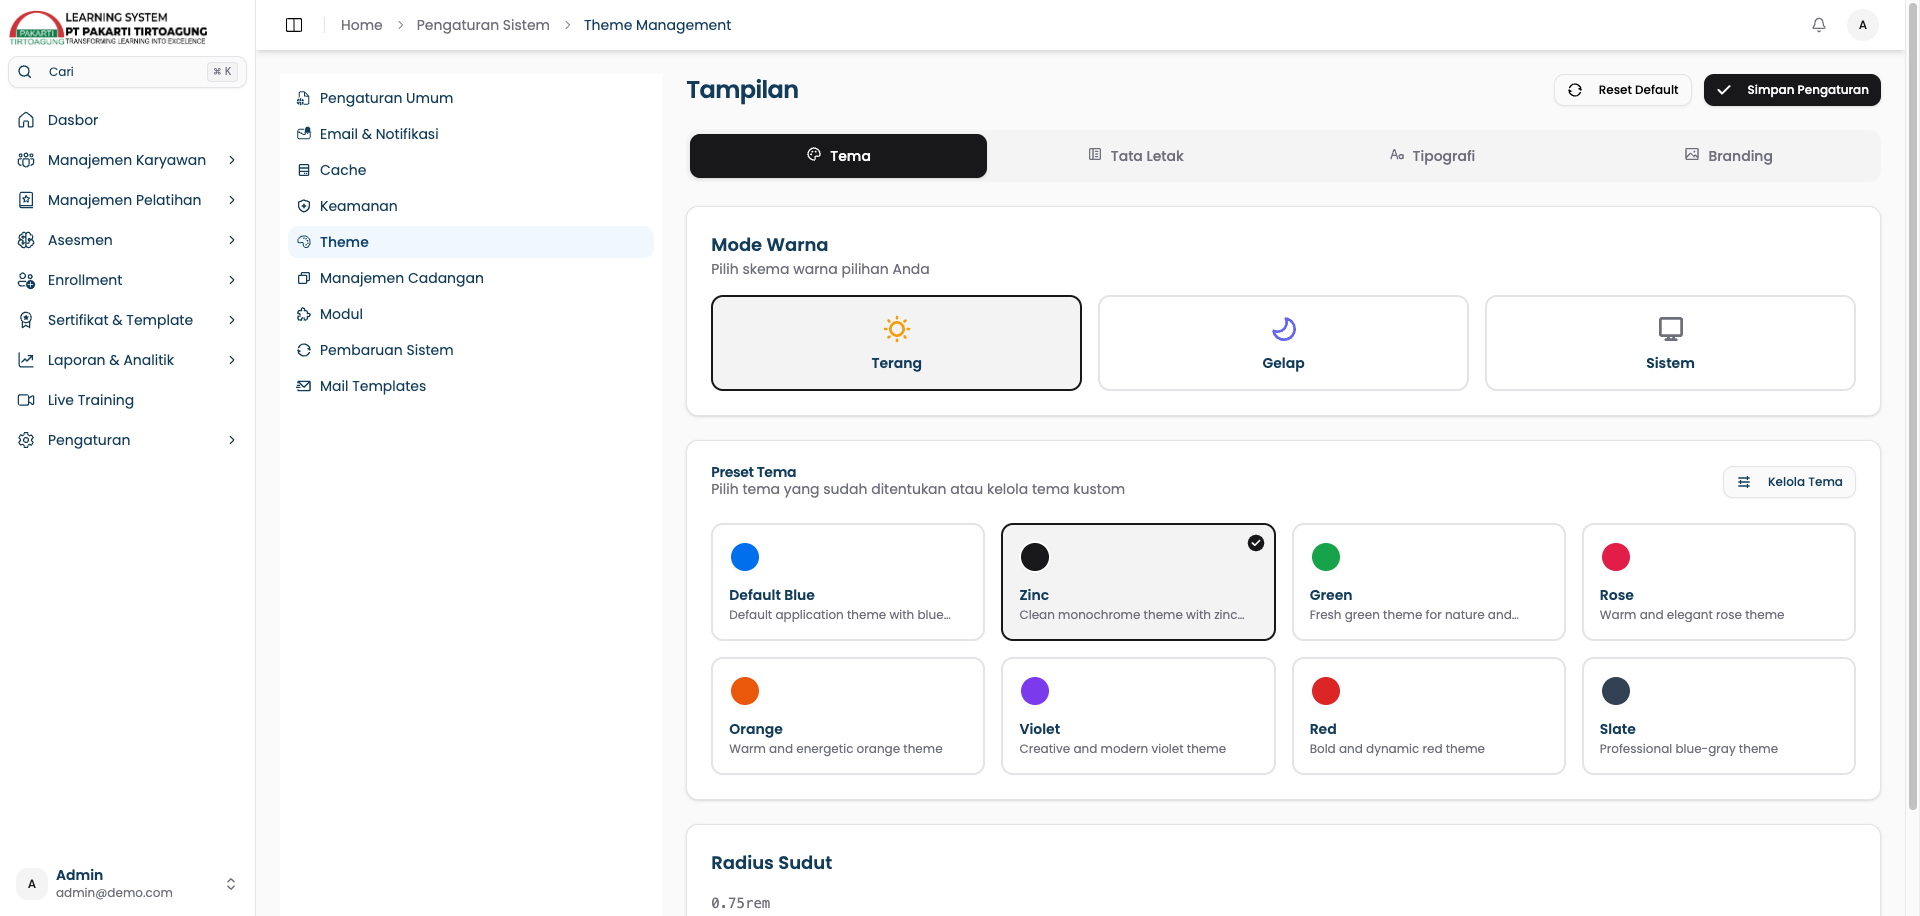This screenshot has width=1920, height=916.
Task: Go to Home breadcrumb
Action: 361,25
